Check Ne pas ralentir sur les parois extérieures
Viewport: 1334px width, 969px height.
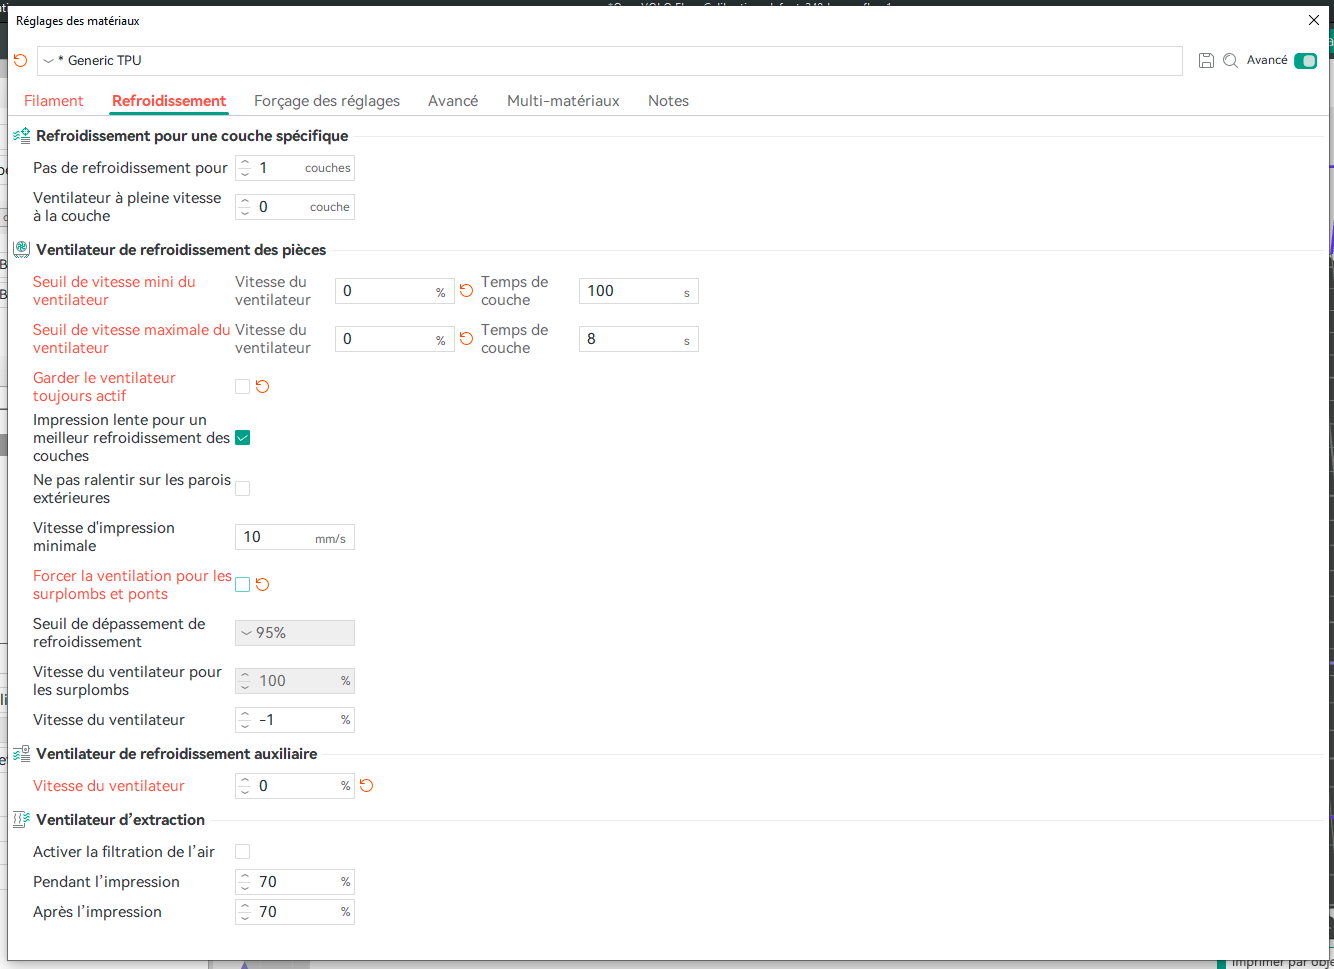[x=242, y=489]
